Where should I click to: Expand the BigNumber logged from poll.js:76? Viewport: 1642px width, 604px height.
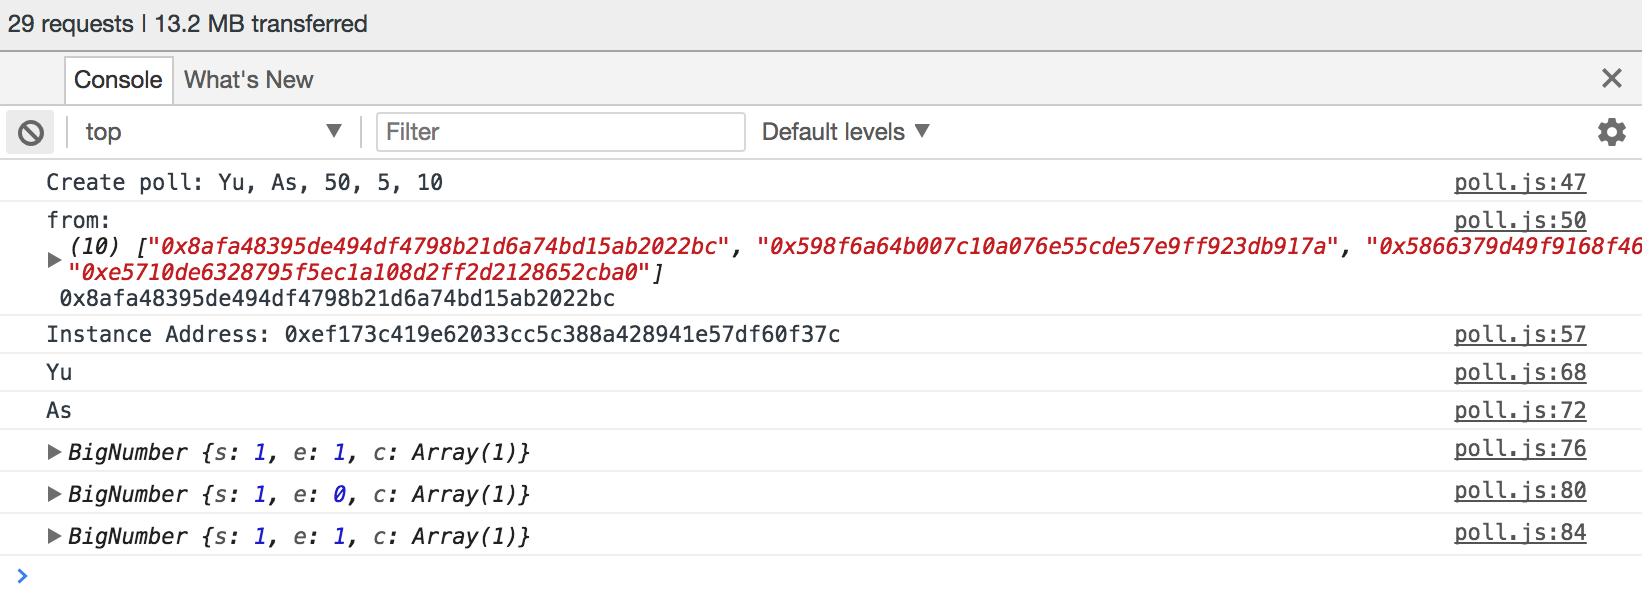(x=54, y=452)
